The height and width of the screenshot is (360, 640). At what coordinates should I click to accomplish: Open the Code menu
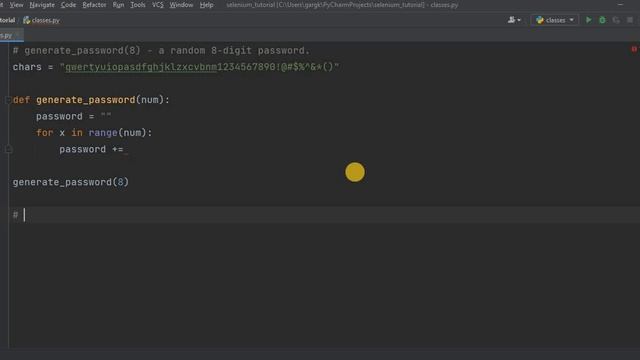coord(68,5)
